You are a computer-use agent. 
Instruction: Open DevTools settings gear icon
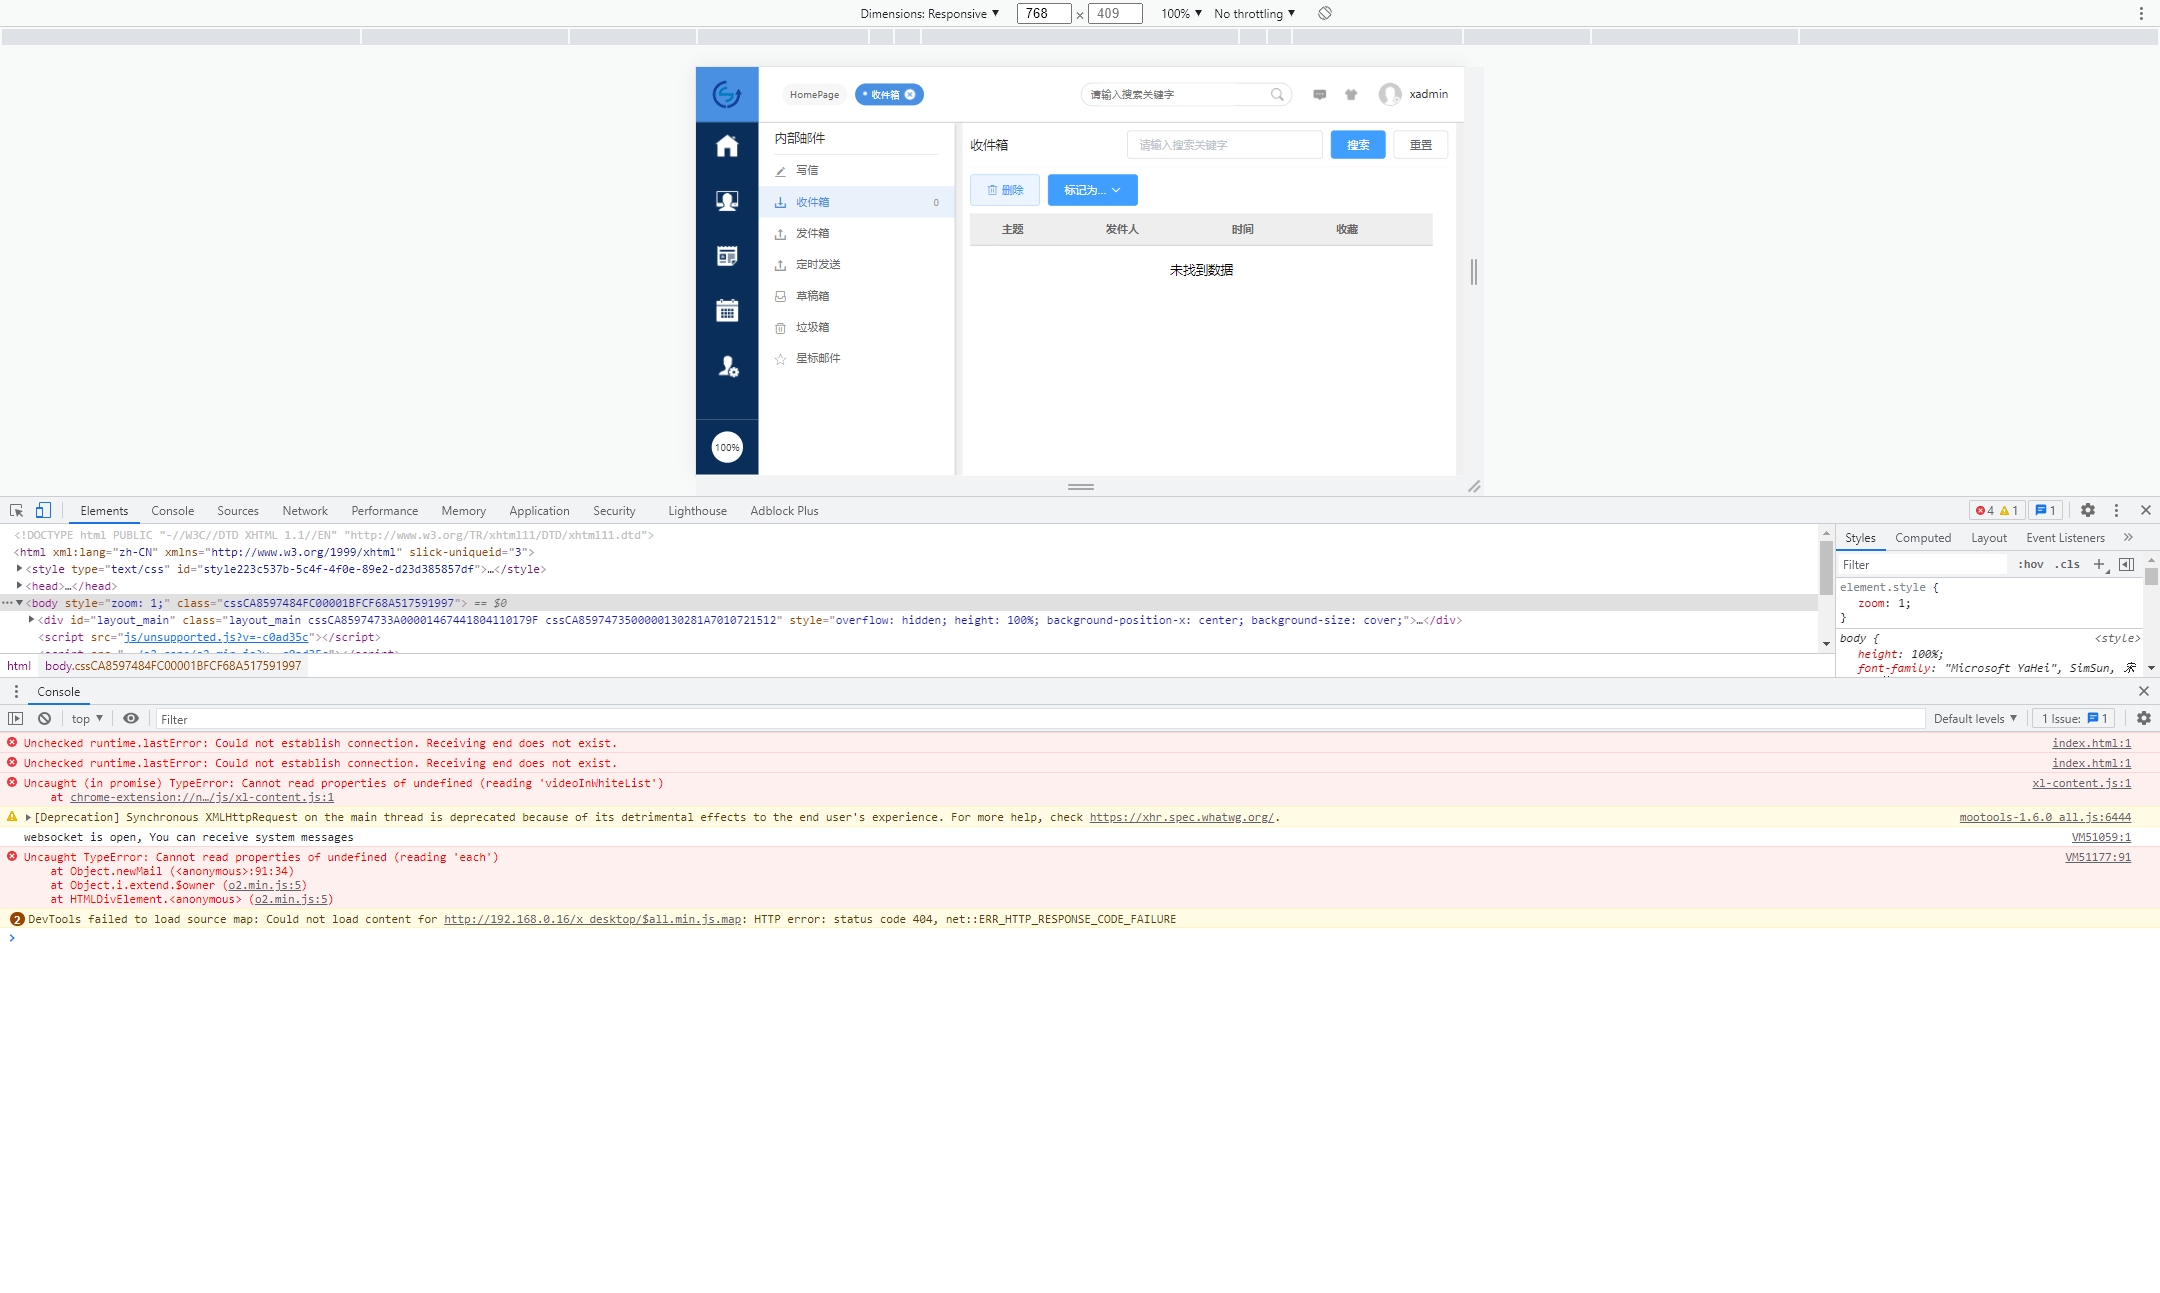[2087, 510]
